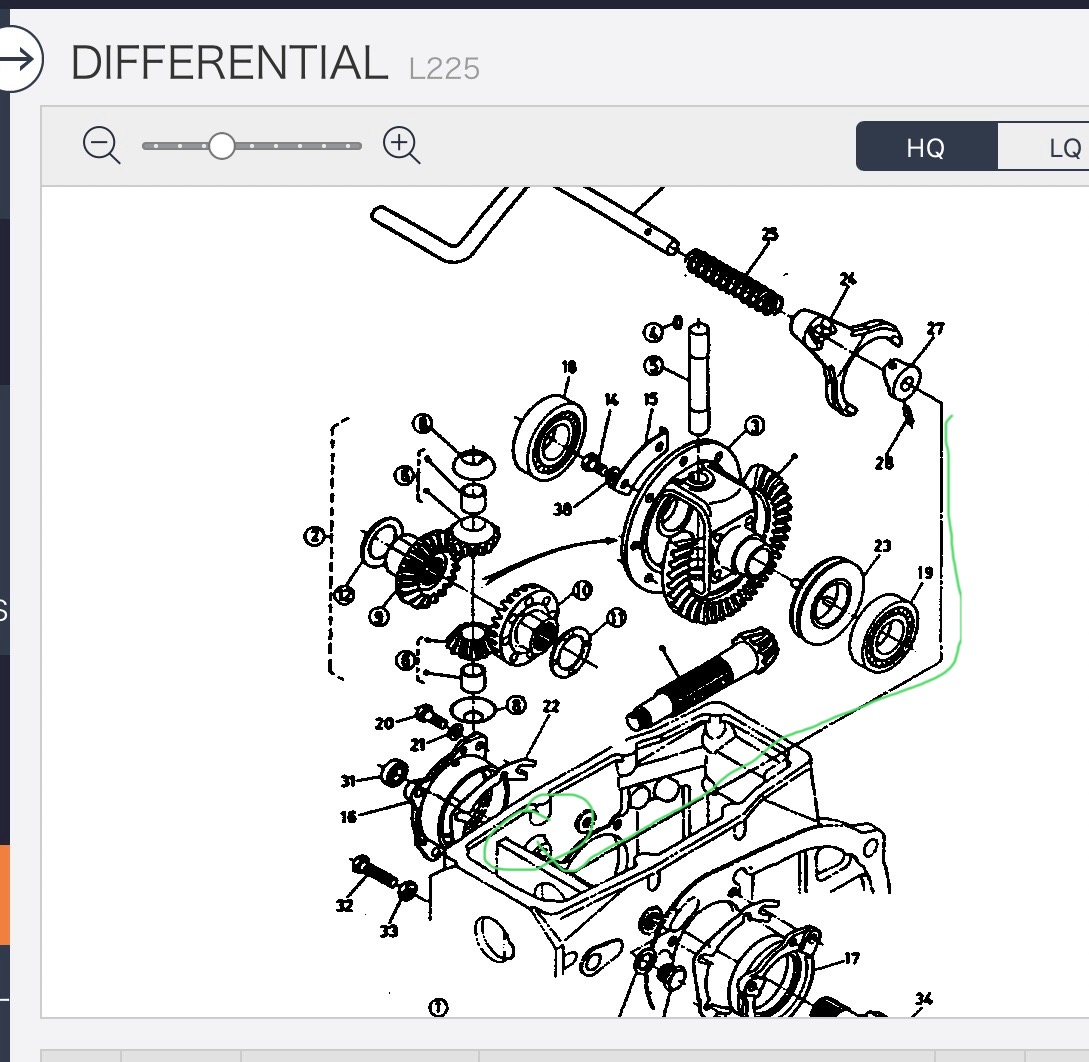Switch diagram to HQ quality
Image resolution: width=1089 pixels, height=1062 pixels.
[x=925, y=148]
